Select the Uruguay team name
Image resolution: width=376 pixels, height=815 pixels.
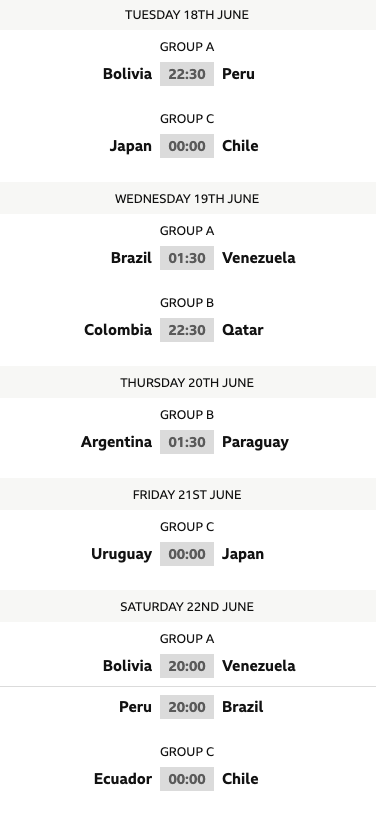coord(122,555)
